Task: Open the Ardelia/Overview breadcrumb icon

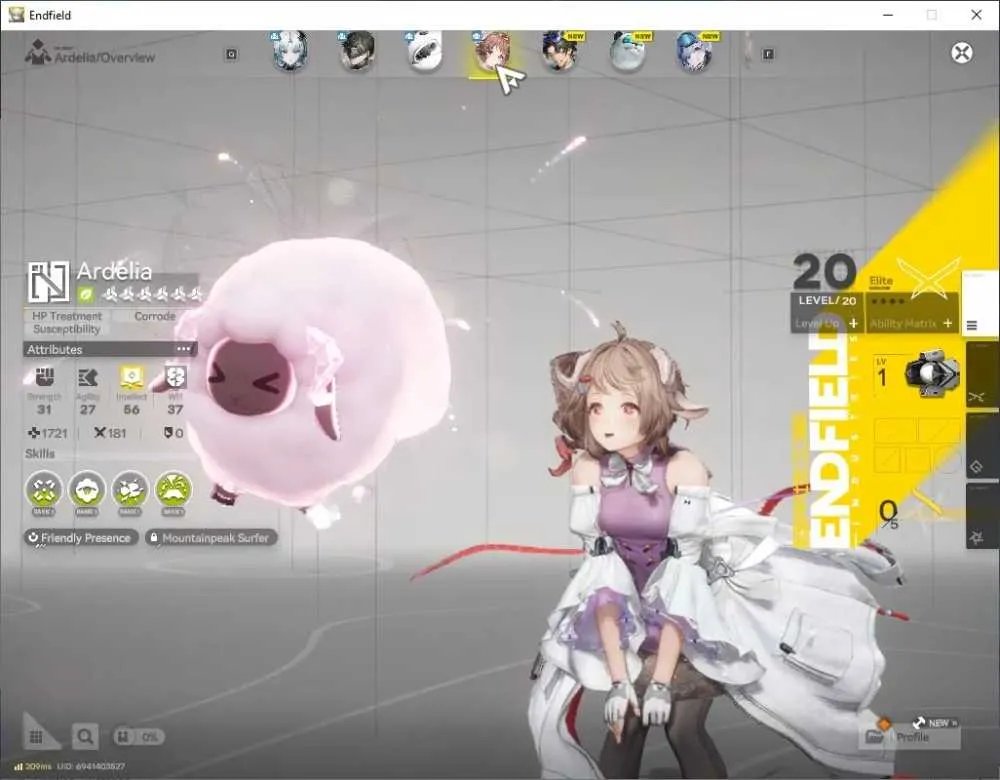Action: pyautogui.click(x=38, y=53)
